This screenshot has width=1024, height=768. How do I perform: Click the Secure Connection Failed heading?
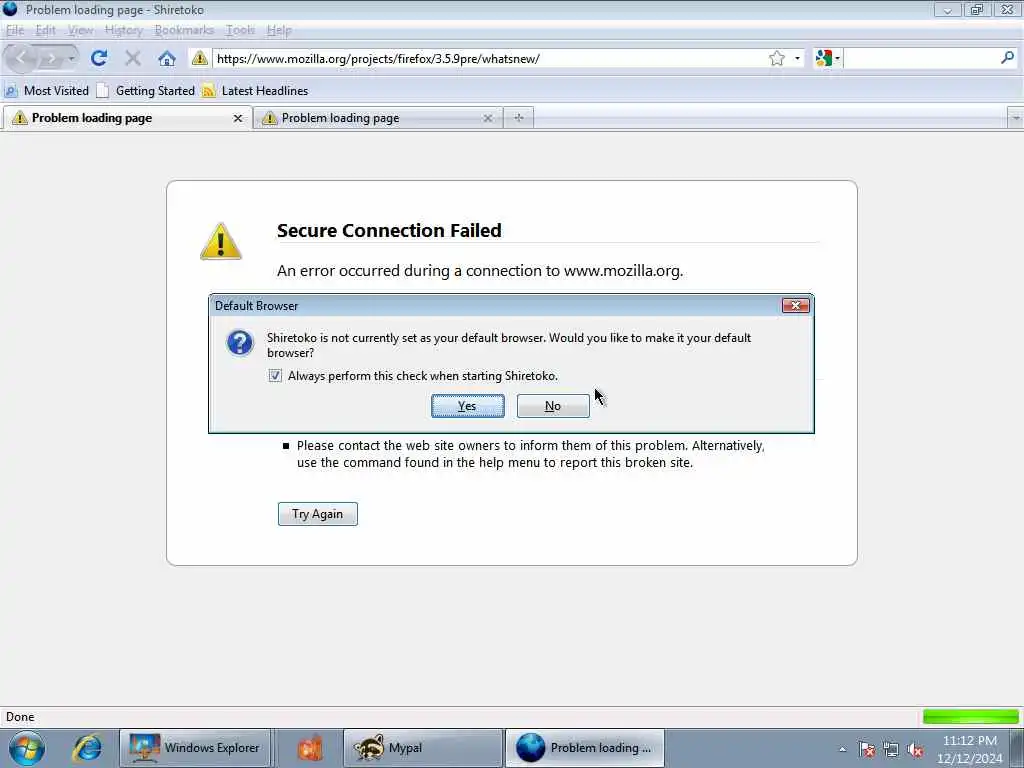(x=389, y=231)
